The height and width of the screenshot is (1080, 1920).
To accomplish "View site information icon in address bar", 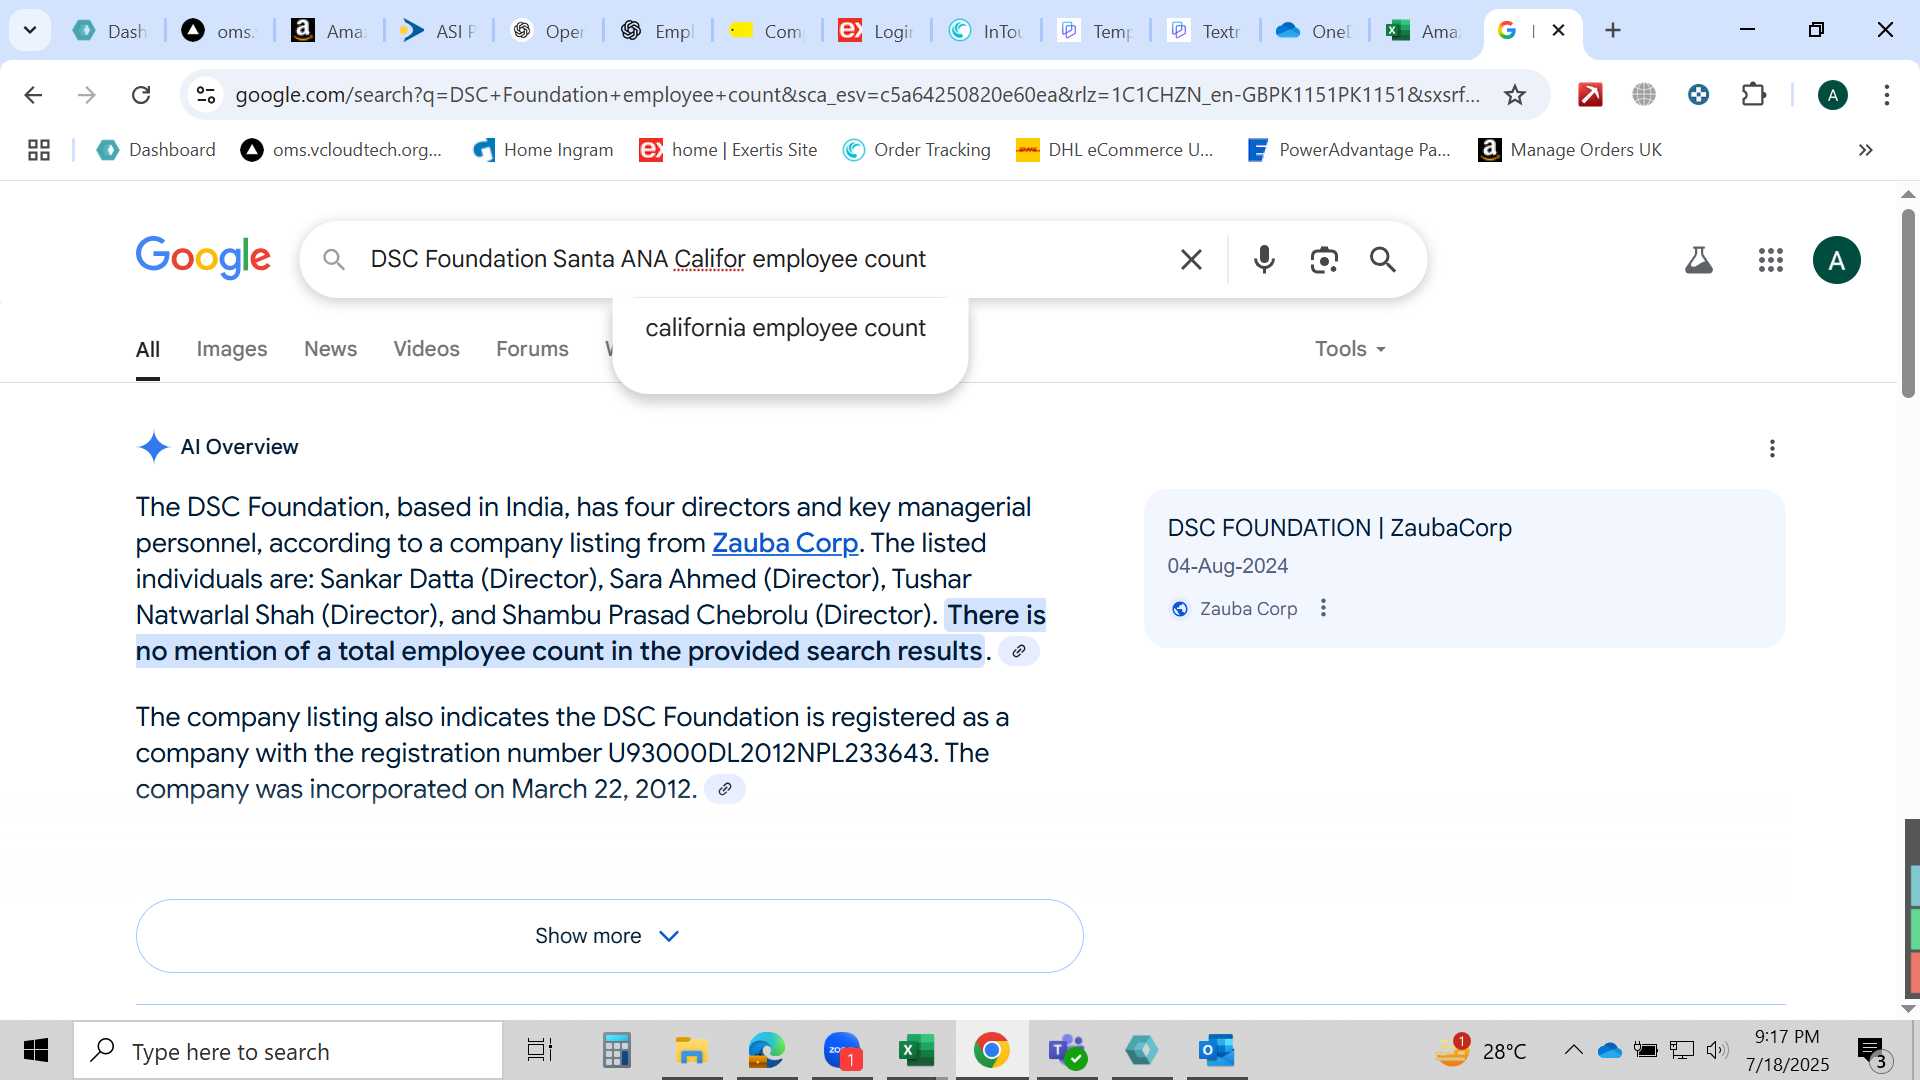I will [205, 95].
